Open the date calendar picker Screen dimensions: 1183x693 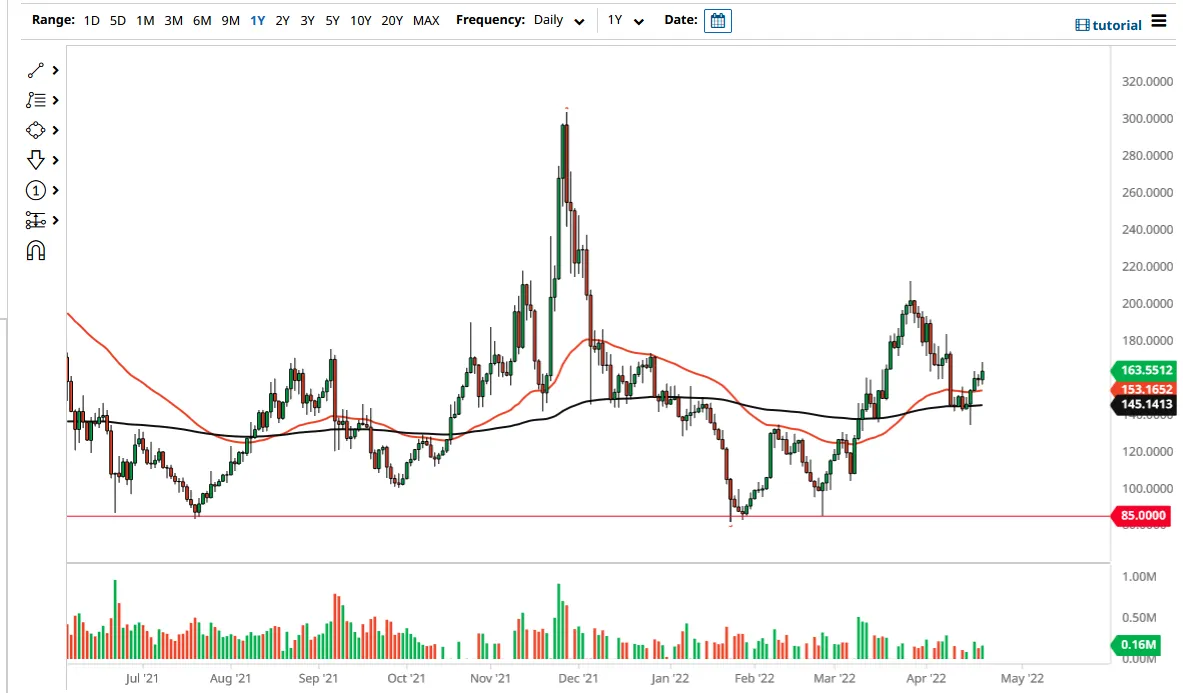[717, 20]
